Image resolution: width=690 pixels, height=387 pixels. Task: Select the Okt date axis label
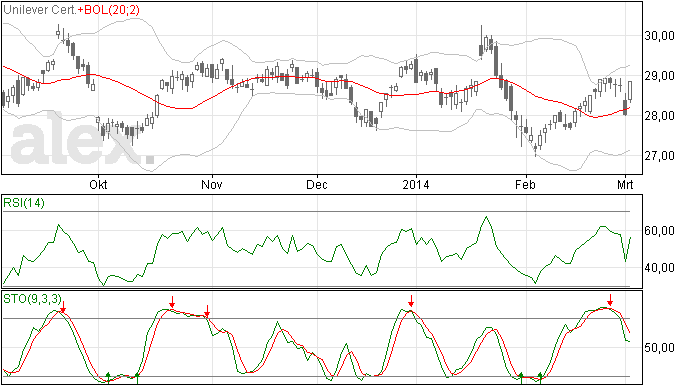click(98, 184)
